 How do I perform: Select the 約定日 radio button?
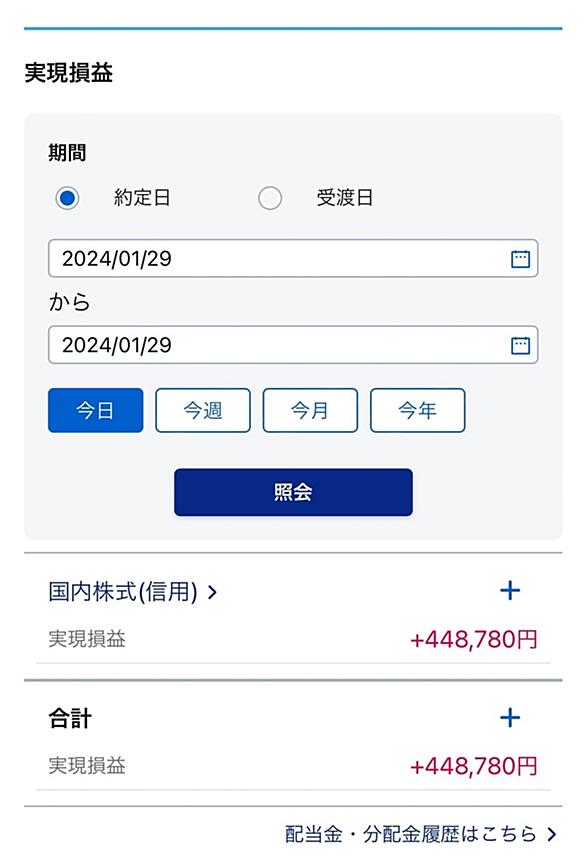(68, 198)
